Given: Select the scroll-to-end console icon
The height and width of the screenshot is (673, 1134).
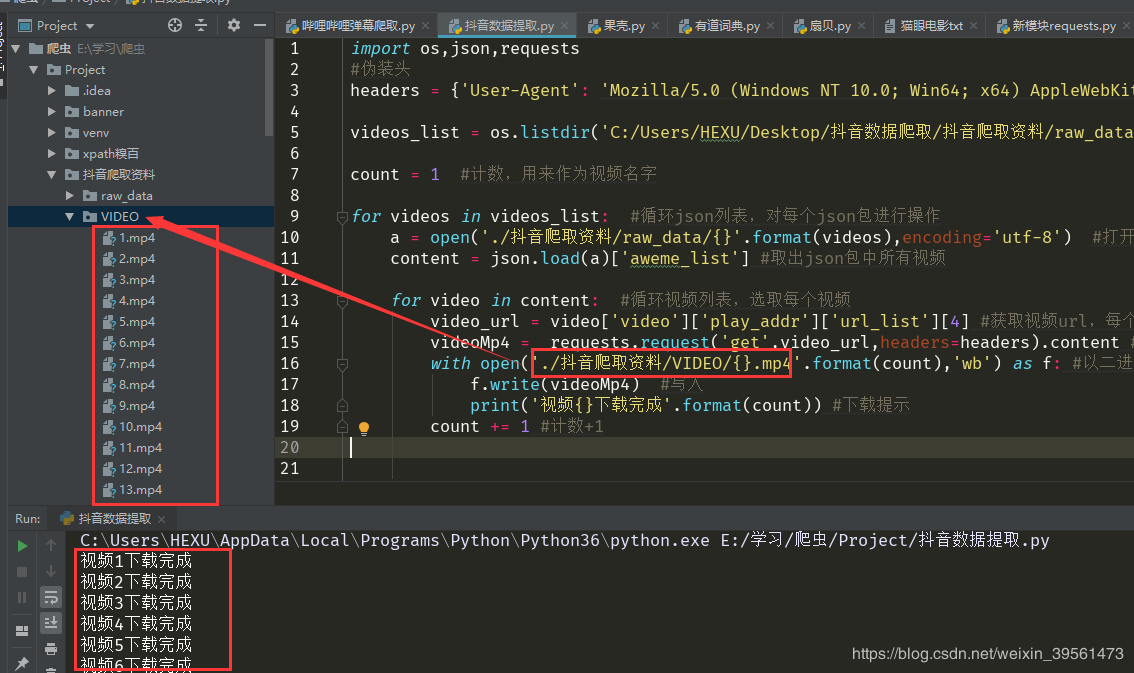Looking at the screenshot, I should point(51,622).
